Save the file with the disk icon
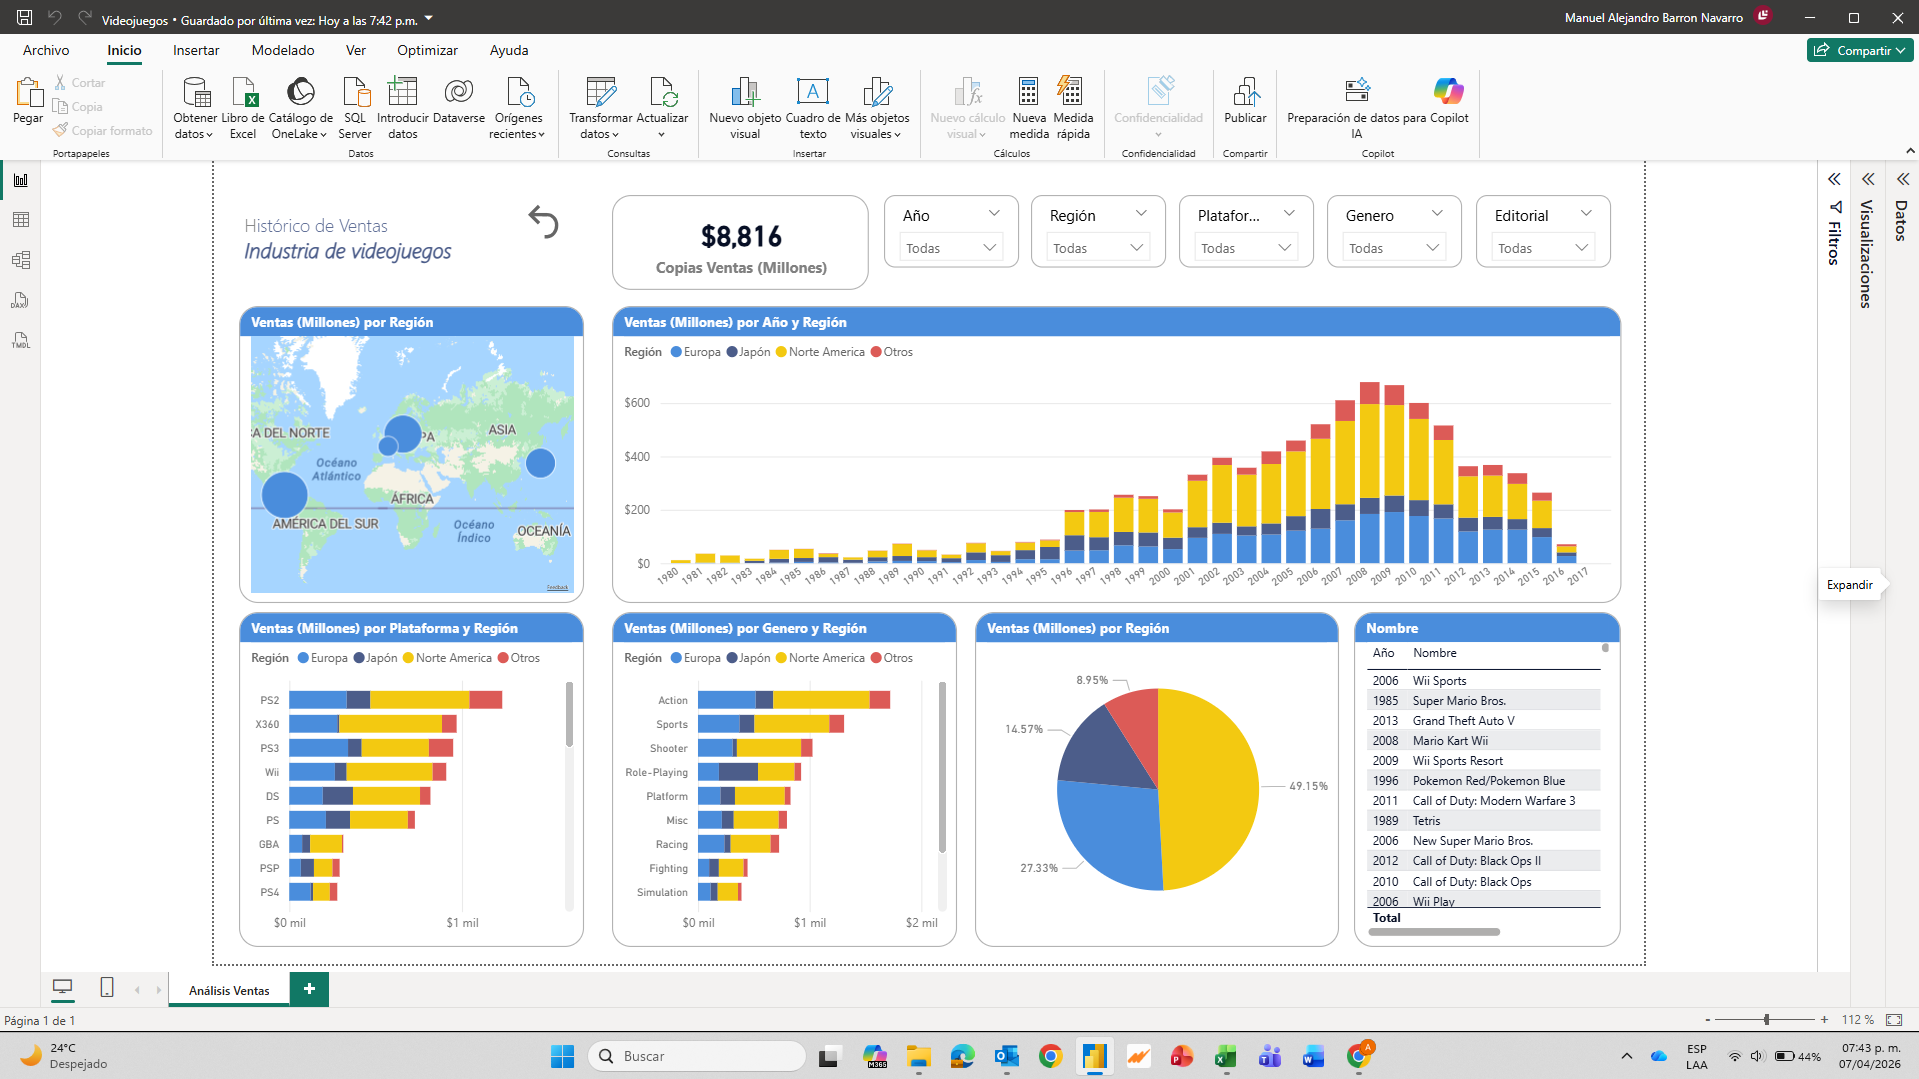The height and width of the screenshot is (1079, 1919). click(x=25, y=17)
